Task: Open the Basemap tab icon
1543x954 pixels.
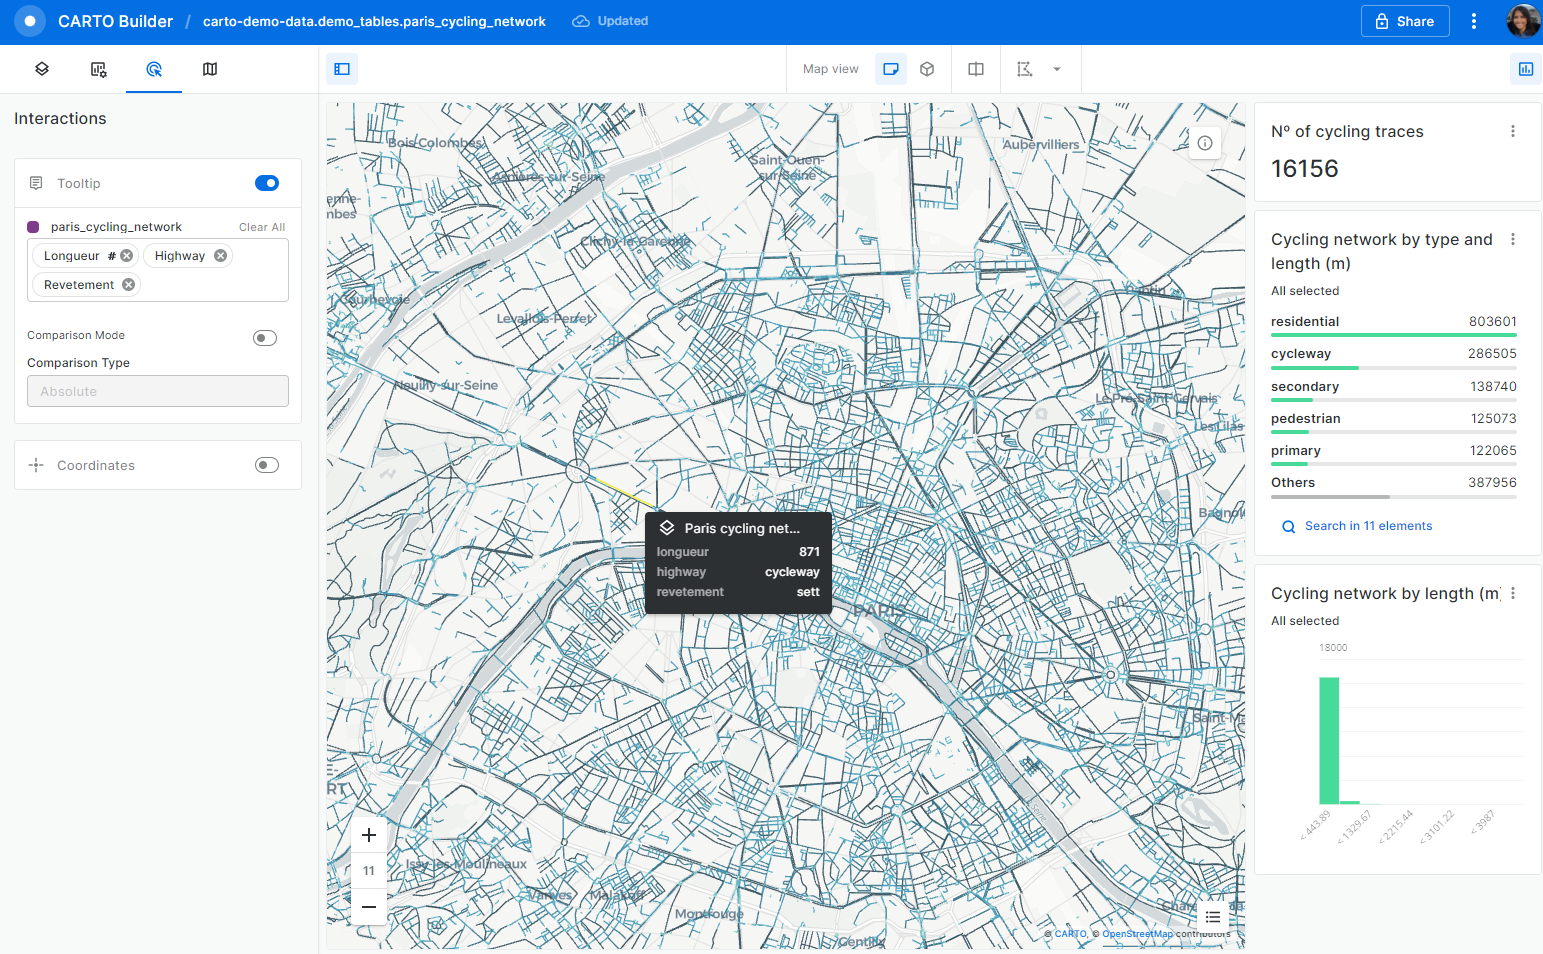Action: 210,69
